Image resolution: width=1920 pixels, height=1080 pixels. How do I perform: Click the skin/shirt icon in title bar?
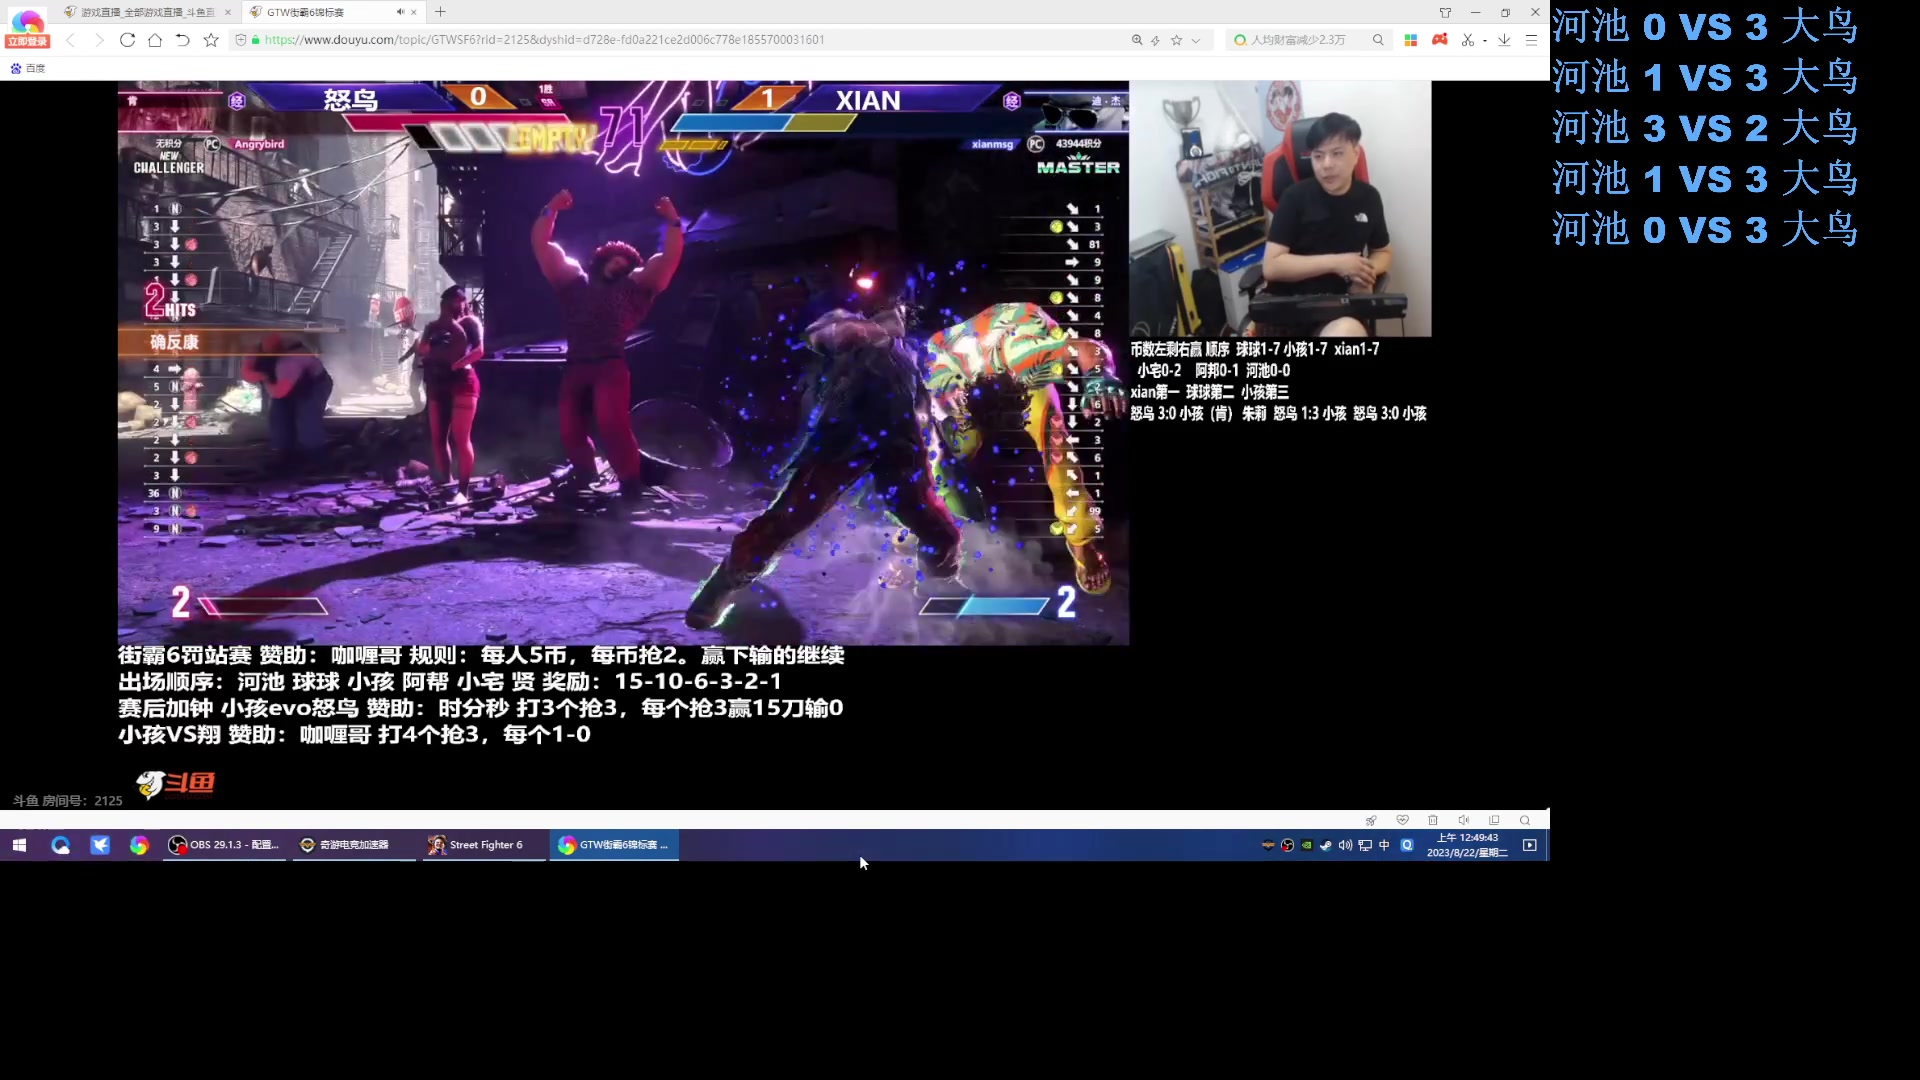(x=1445, y=12)
